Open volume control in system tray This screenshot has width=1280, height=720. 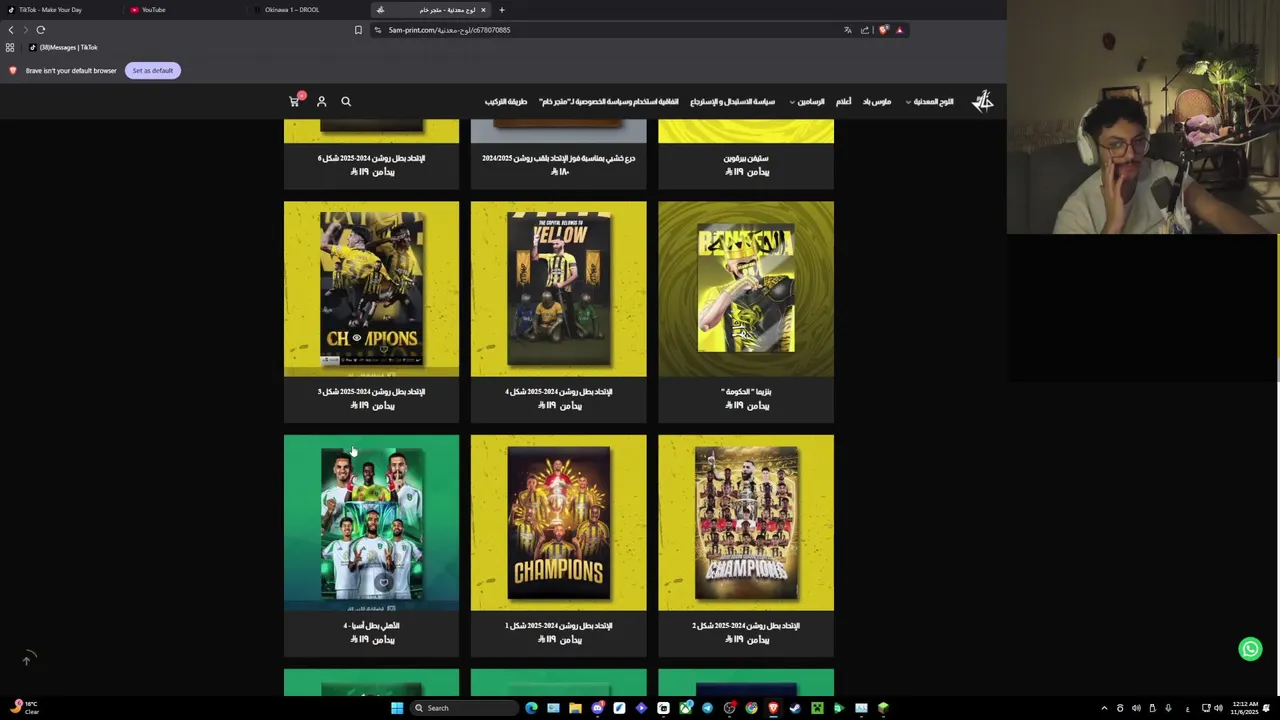pyautogui.click(x=1218, y=708)
